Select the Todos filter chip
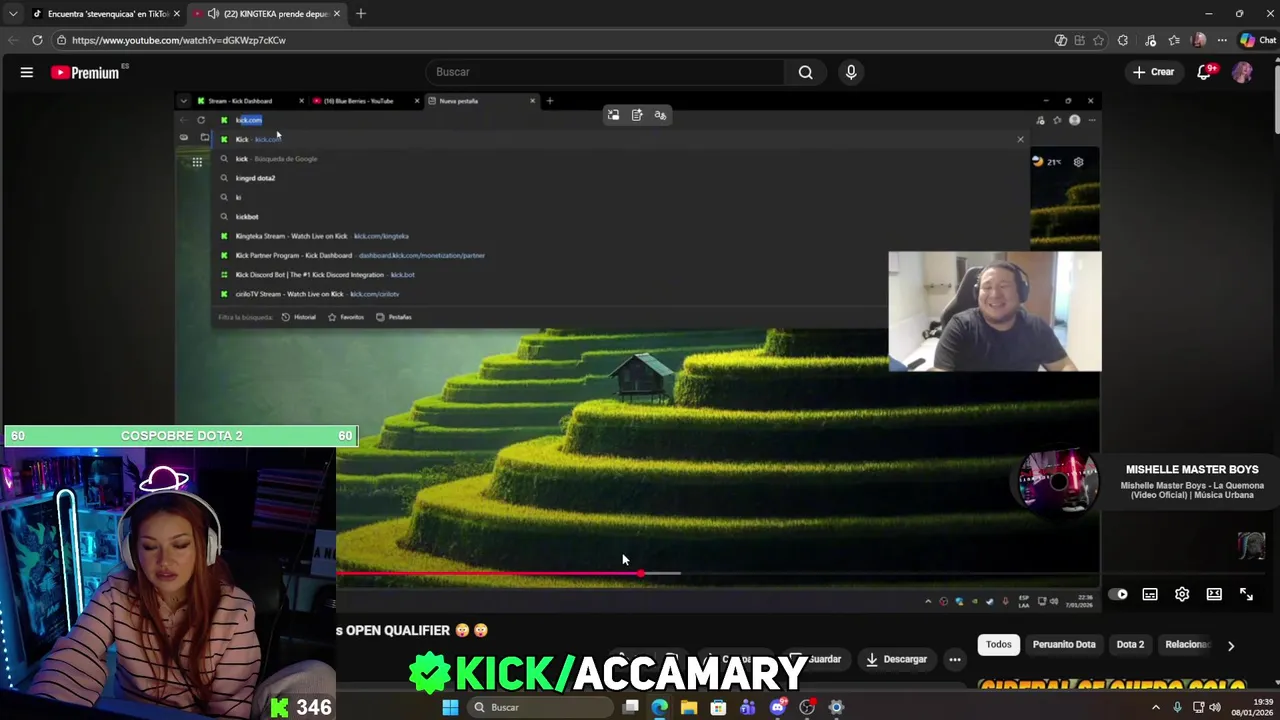This screenshot has width=1280, height=720. click(999, 645)
